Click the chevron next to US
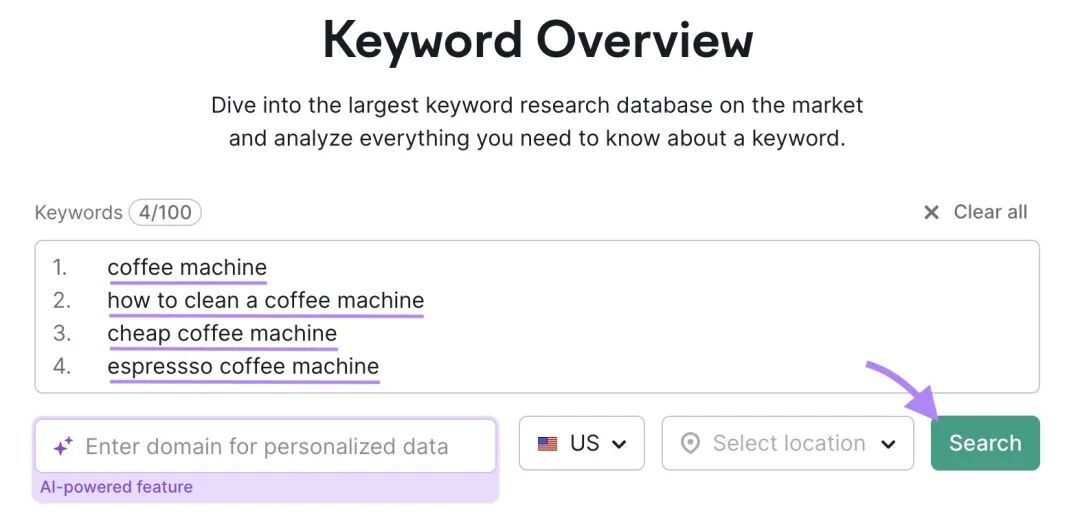The width and height of the screenshot is (1080, 529). tap(619, 444)
